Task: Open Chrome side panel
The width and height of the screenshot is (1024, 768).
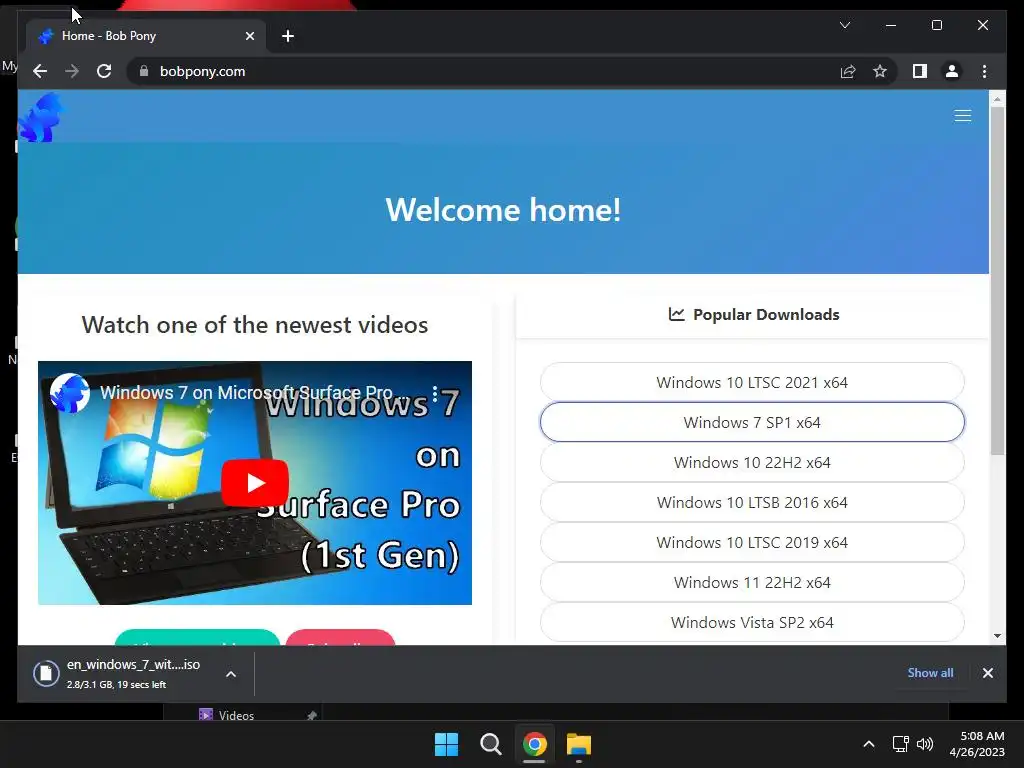Action: click(x=920, y=71)
